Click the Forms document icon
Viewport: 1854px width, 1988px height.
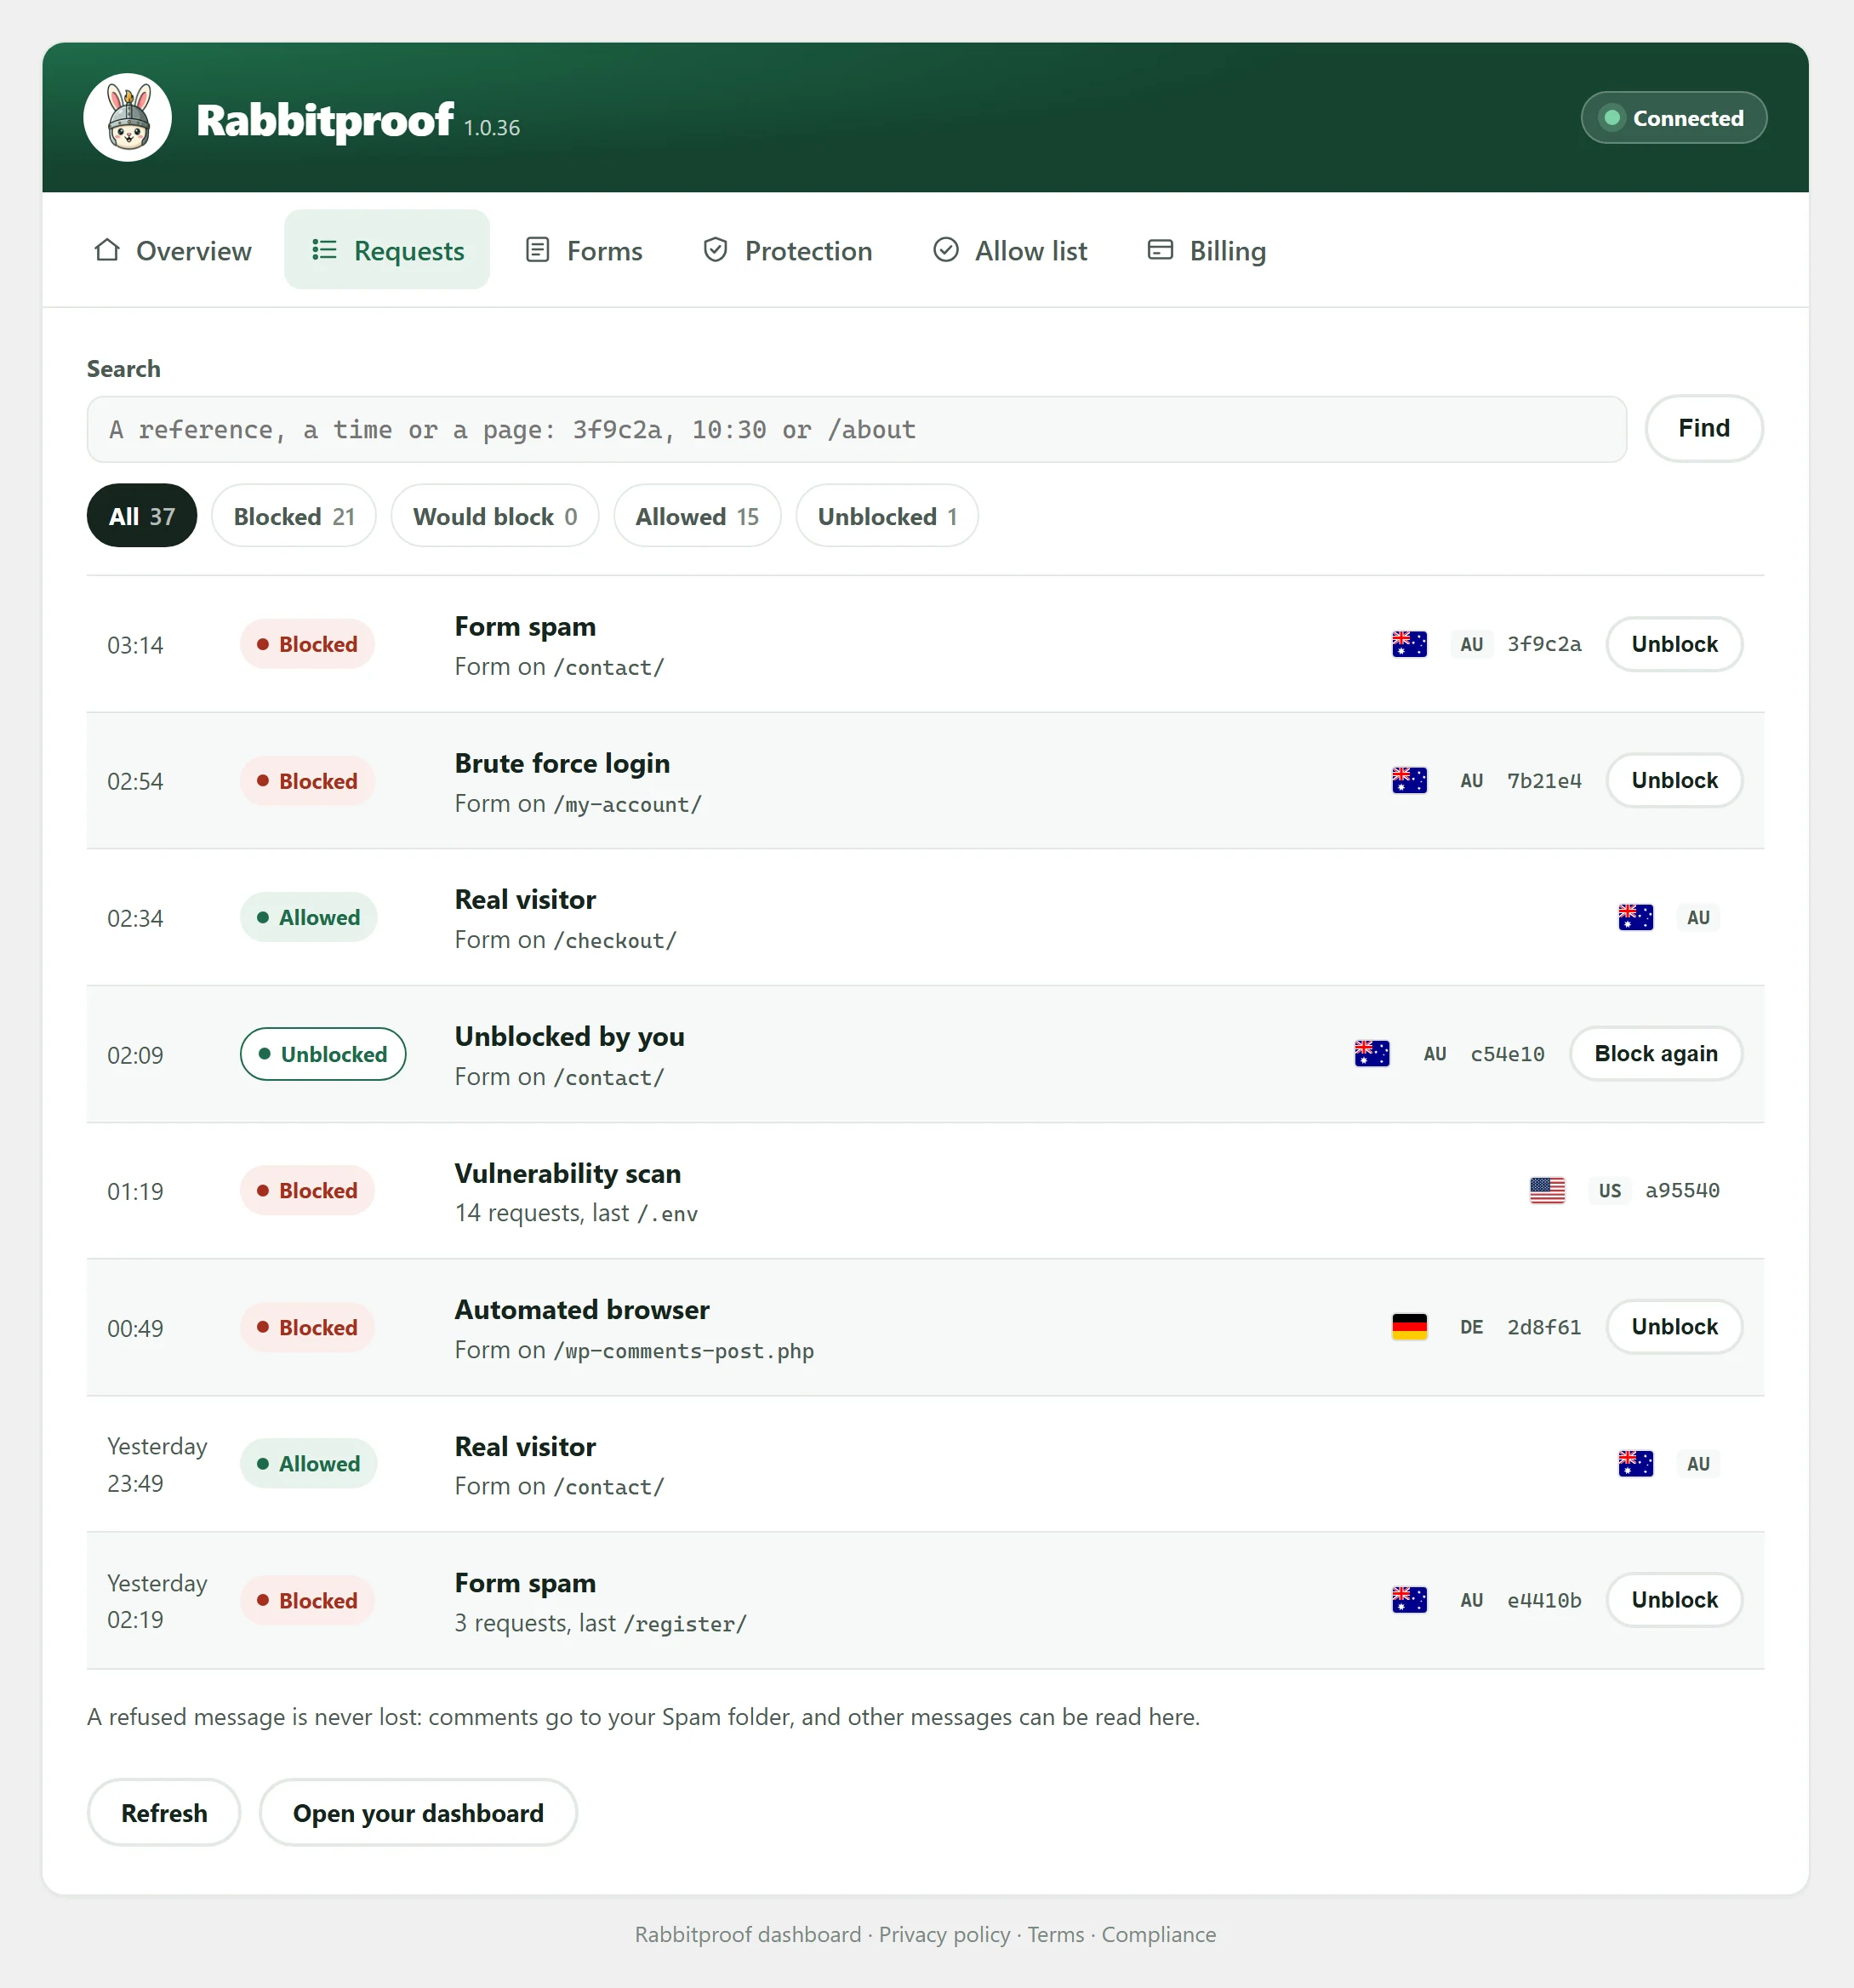click(538, 250)
